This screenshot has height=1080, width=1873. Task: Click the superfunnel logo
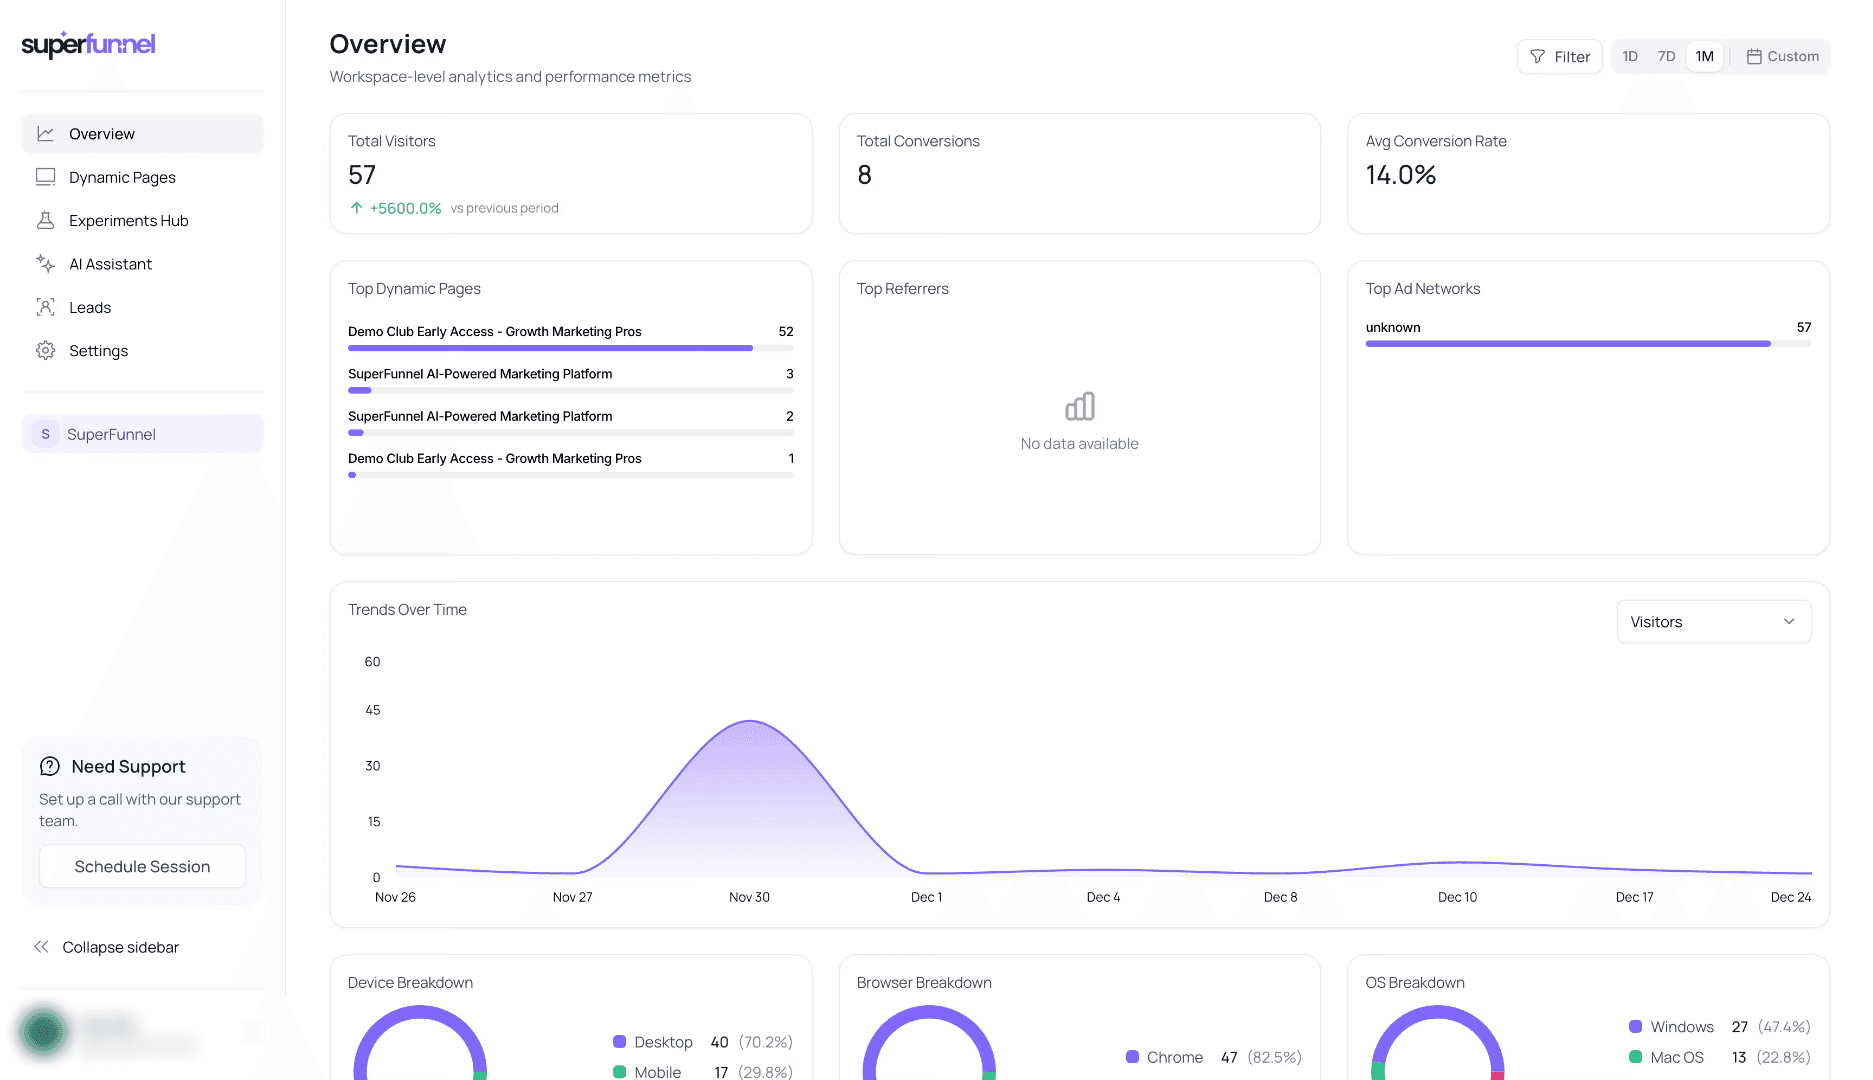[88, 44]
